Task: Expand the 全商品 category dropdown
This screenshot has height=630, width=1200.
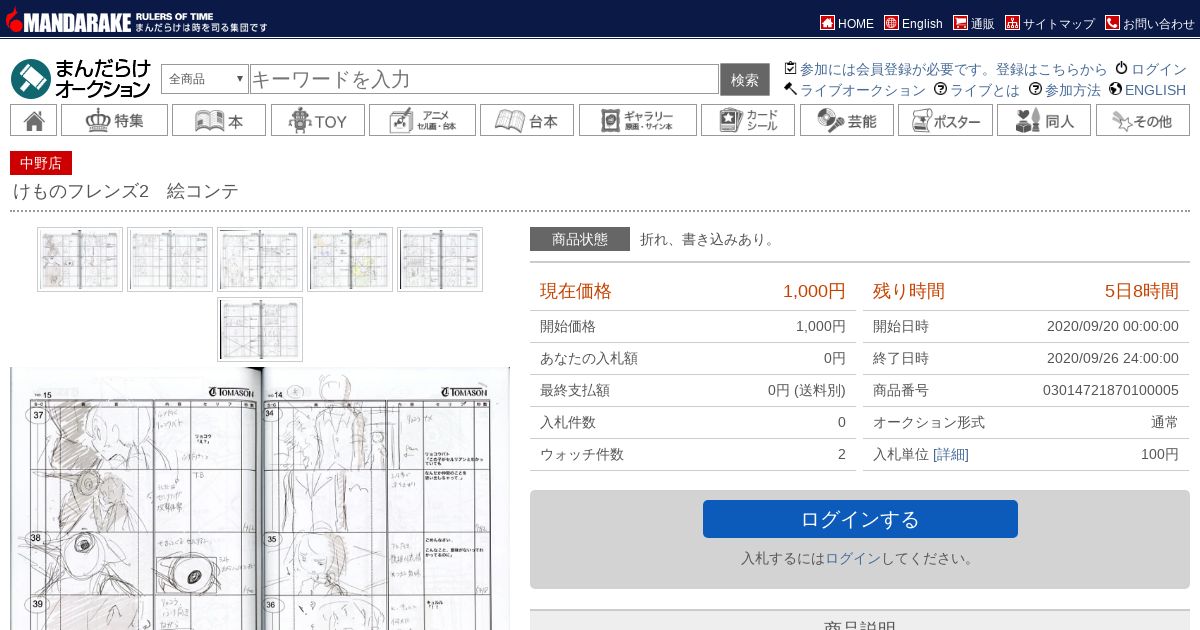Action: (x=205, y=79)
